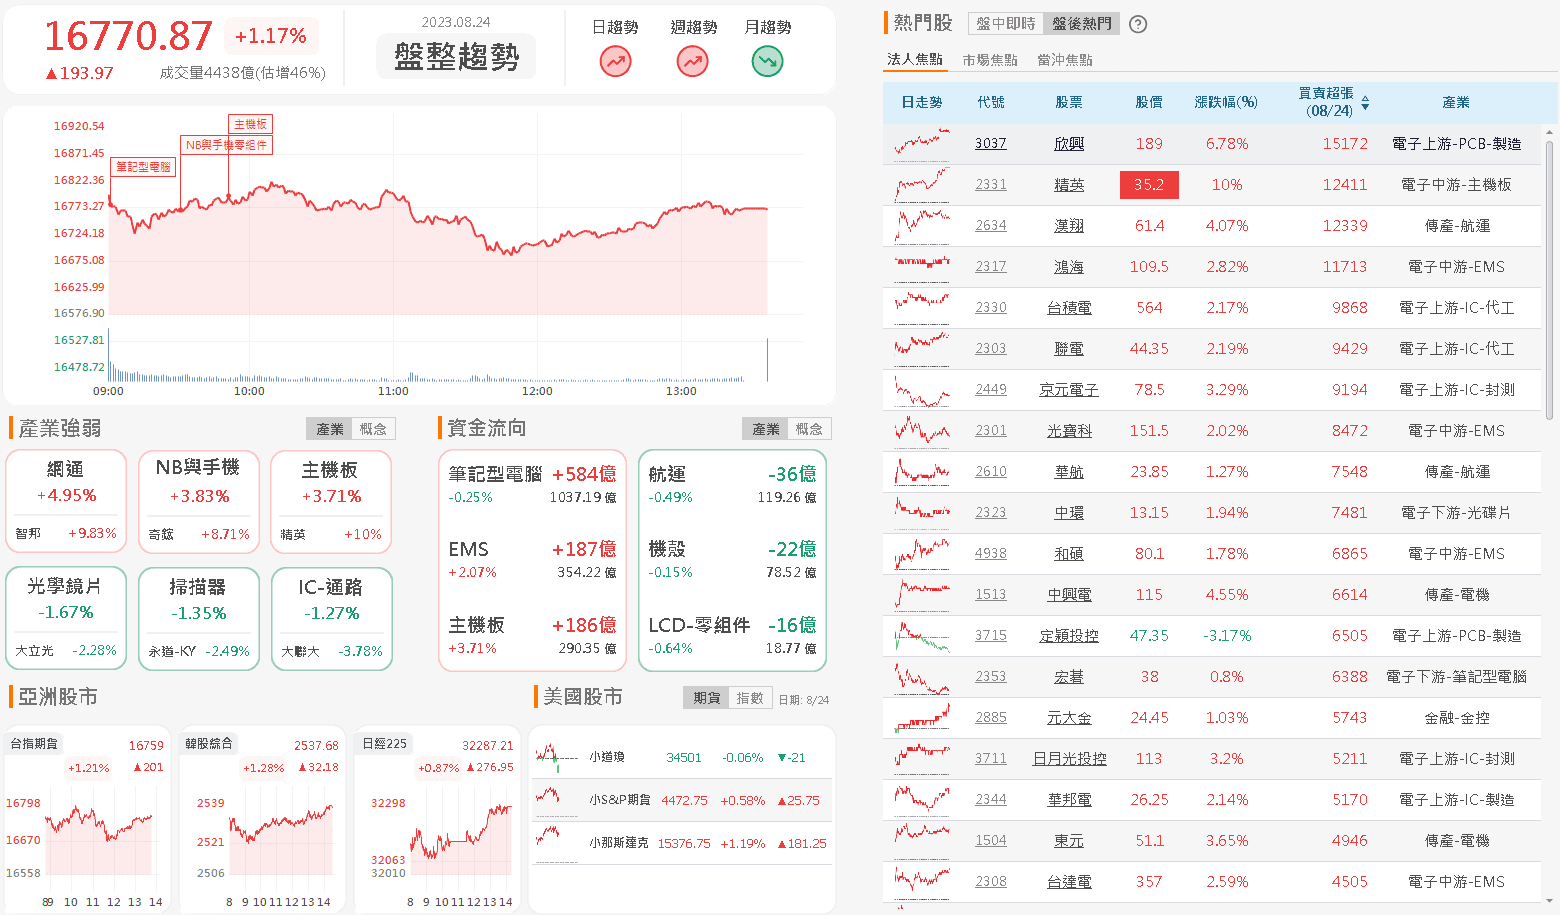
Task: Open the 韓股綜合 chart card
Action: (263, 819)
